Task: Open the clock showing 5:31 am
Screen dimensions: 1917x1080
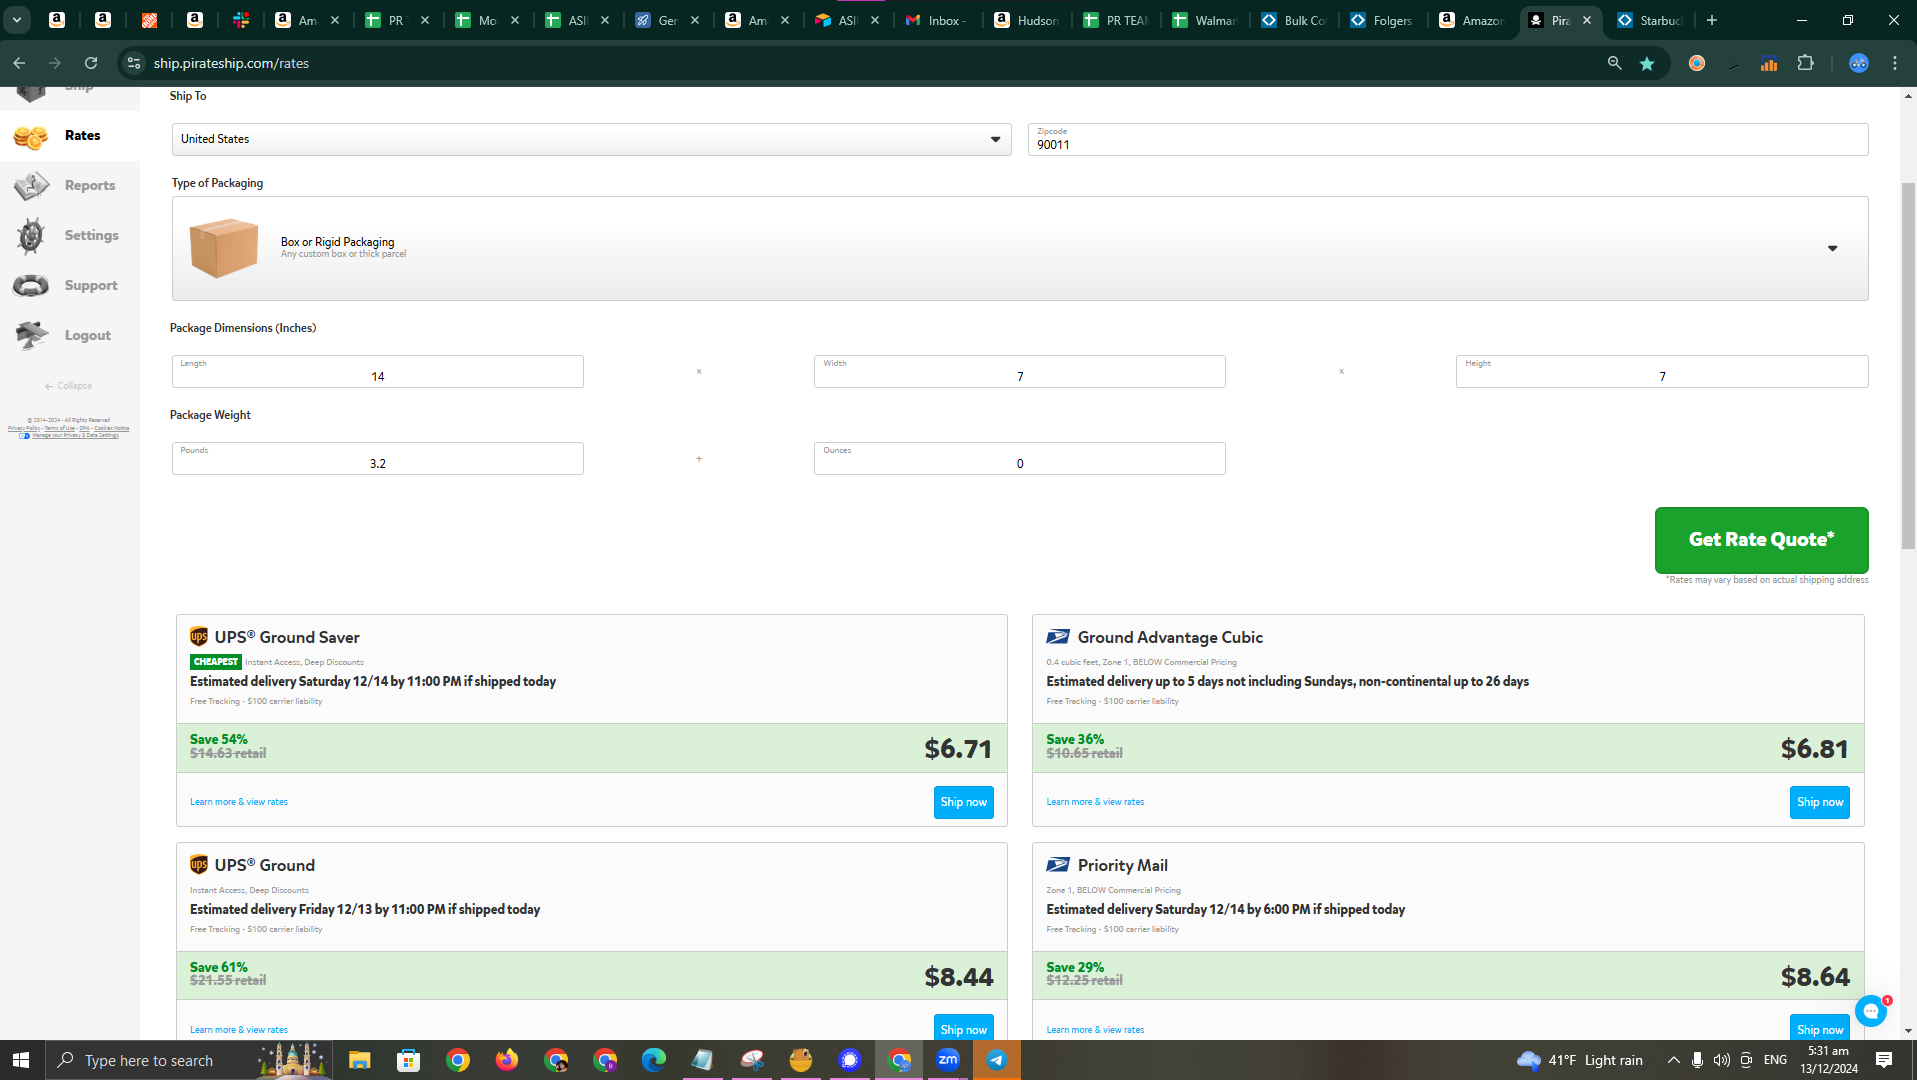Action: coord(1829,1060)
